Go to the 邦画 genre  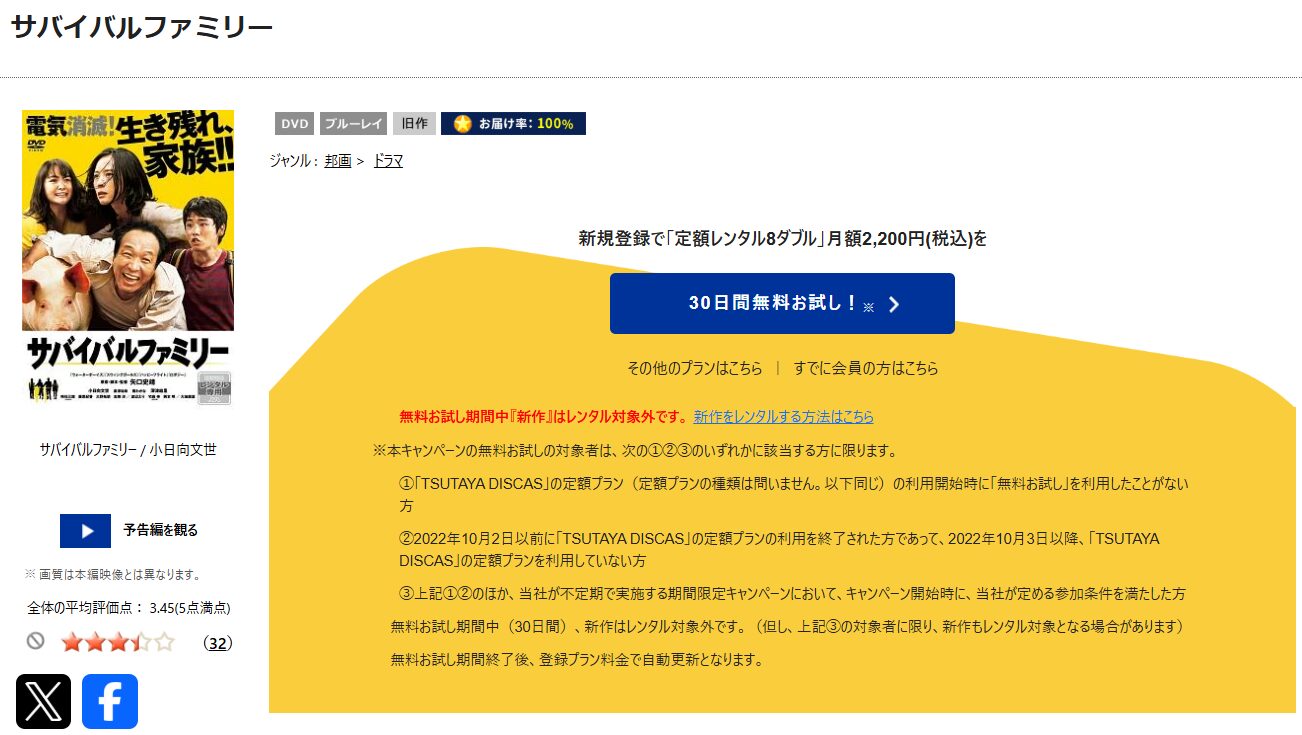click(338, 161)
